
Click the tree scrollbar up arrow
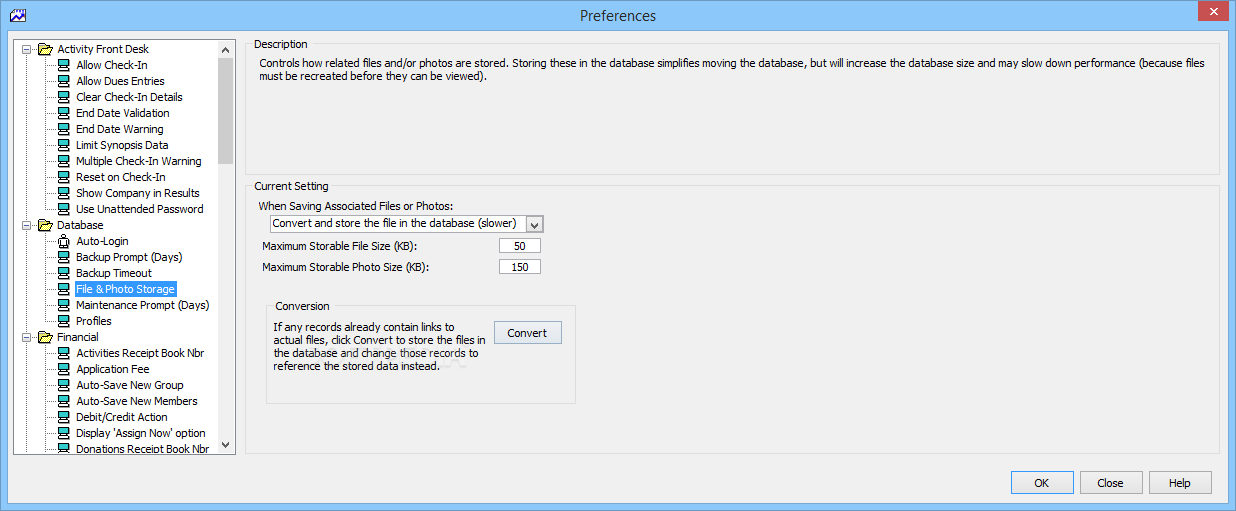pos(225,49)
